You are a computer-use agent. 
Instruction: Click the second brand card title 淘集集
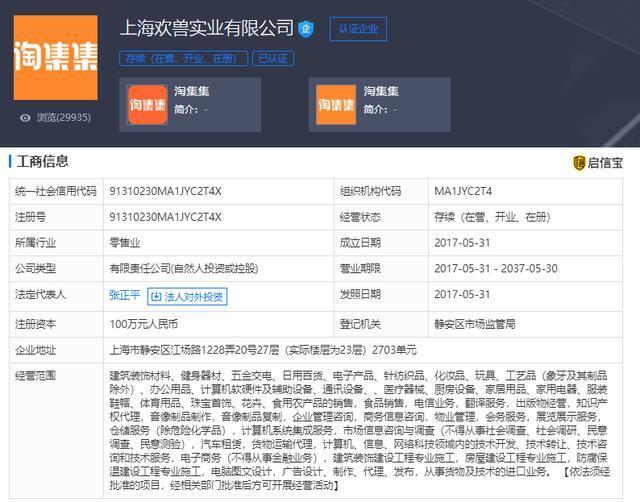point(381,91)
